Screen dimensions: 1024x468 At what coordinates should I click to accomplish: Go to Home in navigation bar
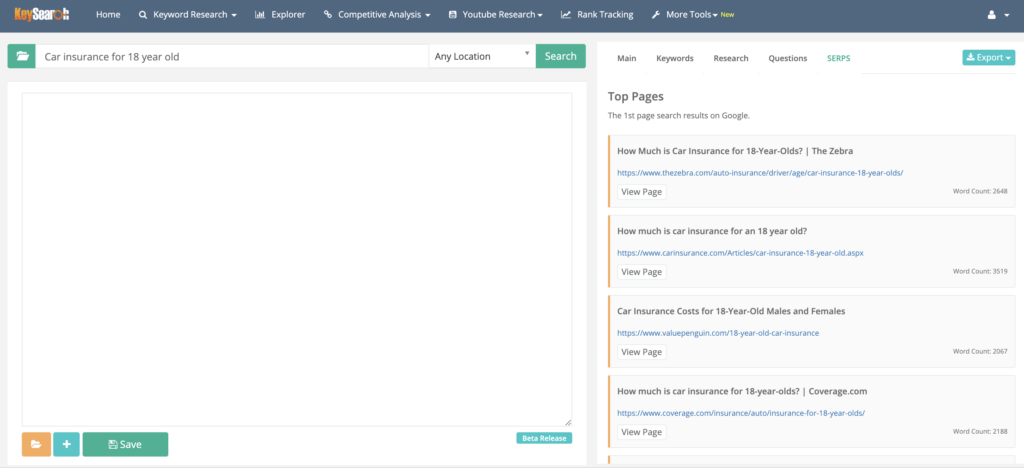[x=108, y=14]
